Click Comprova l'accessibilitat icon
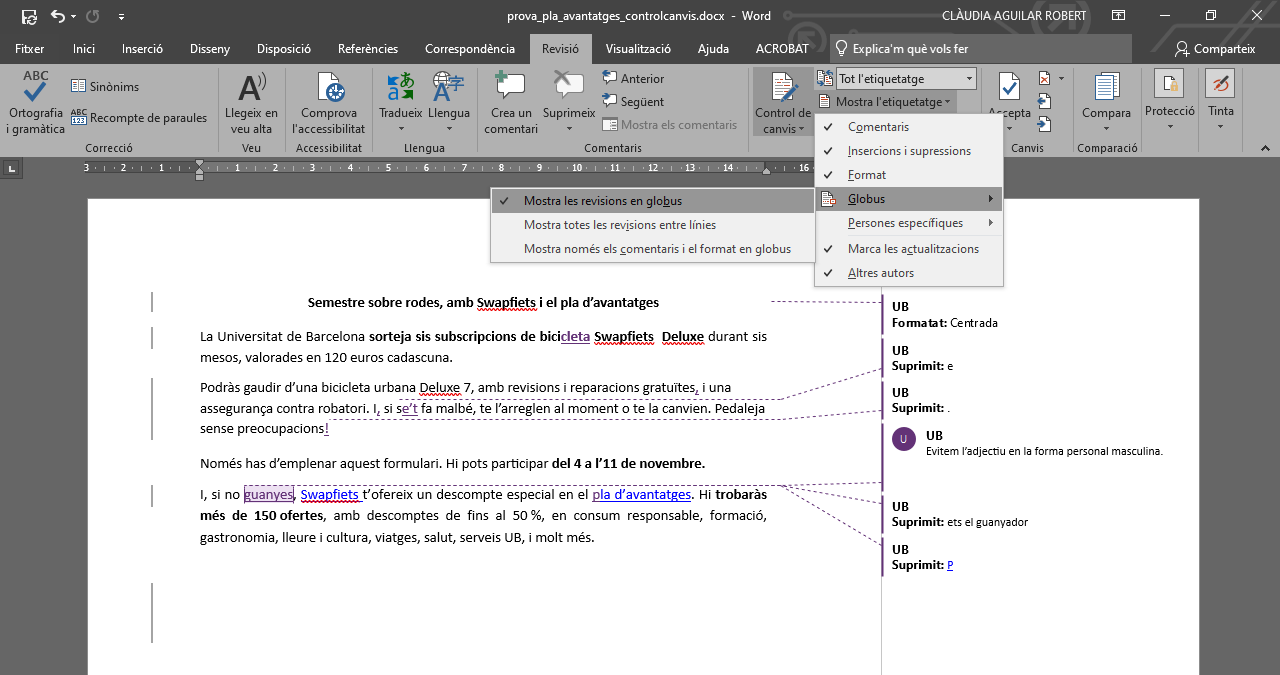Screen dimensions: 1280x675 tap(329, 90)
